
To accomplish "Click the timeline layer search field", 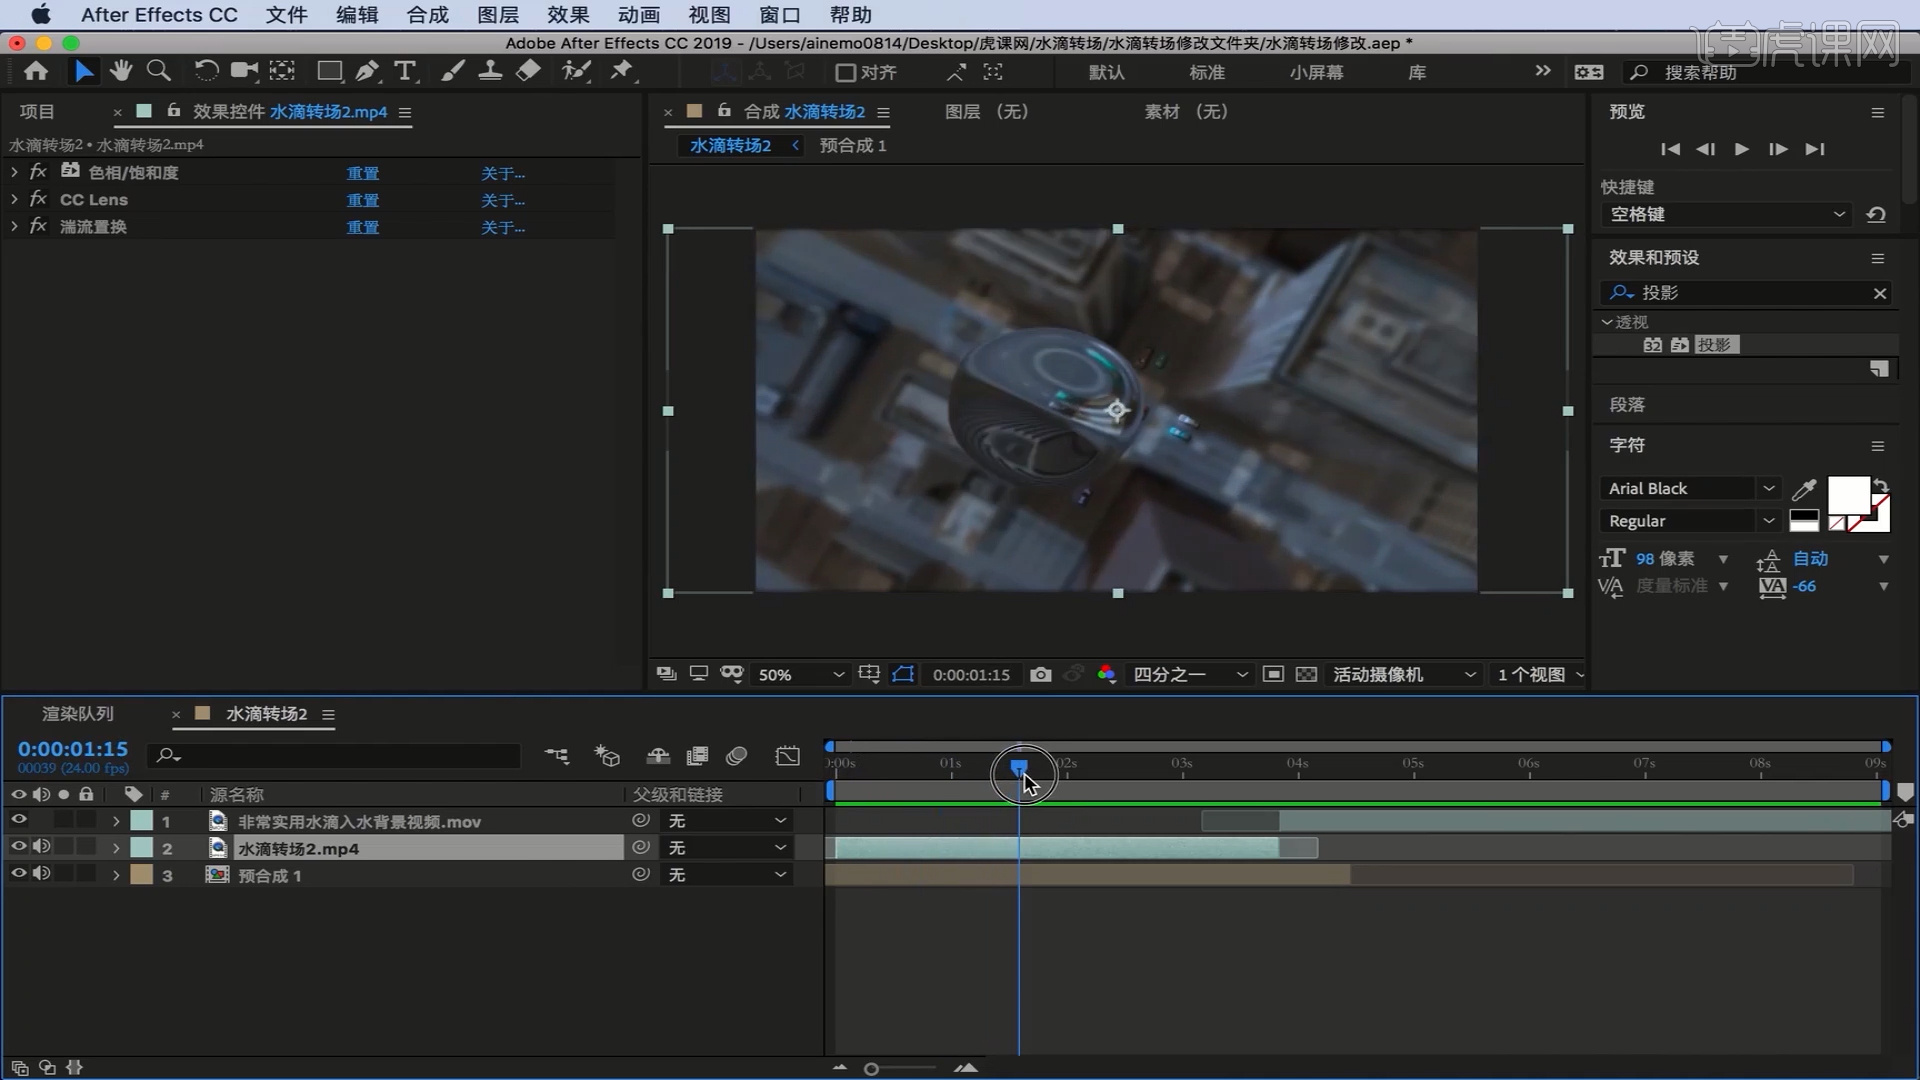I will [x=335, y=756].
